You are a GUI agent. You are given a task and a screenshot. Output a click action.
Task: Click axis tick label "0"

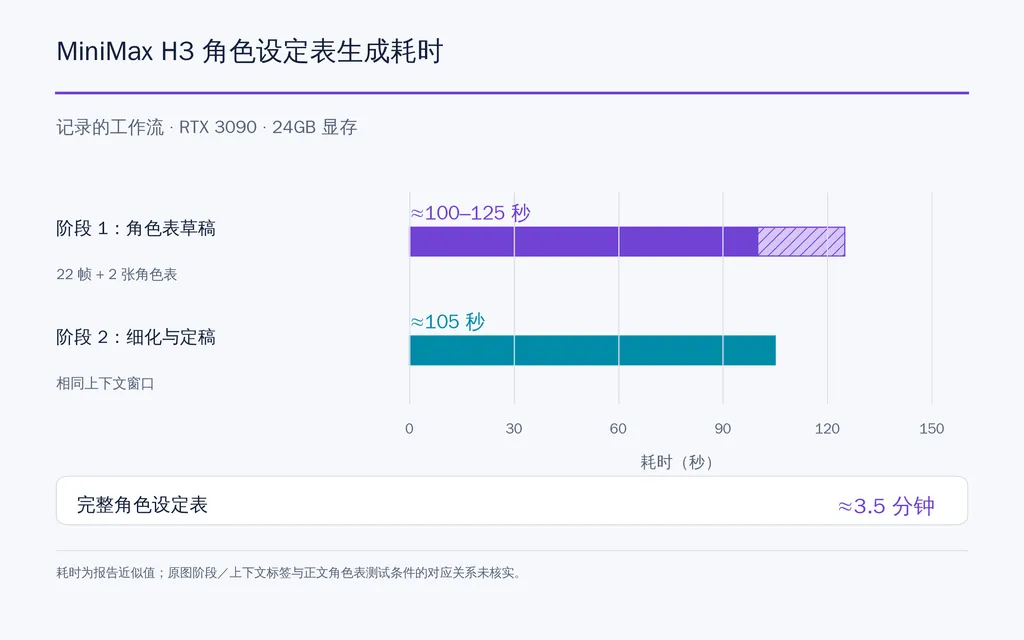pyautogui.click(x=409, y=429)
